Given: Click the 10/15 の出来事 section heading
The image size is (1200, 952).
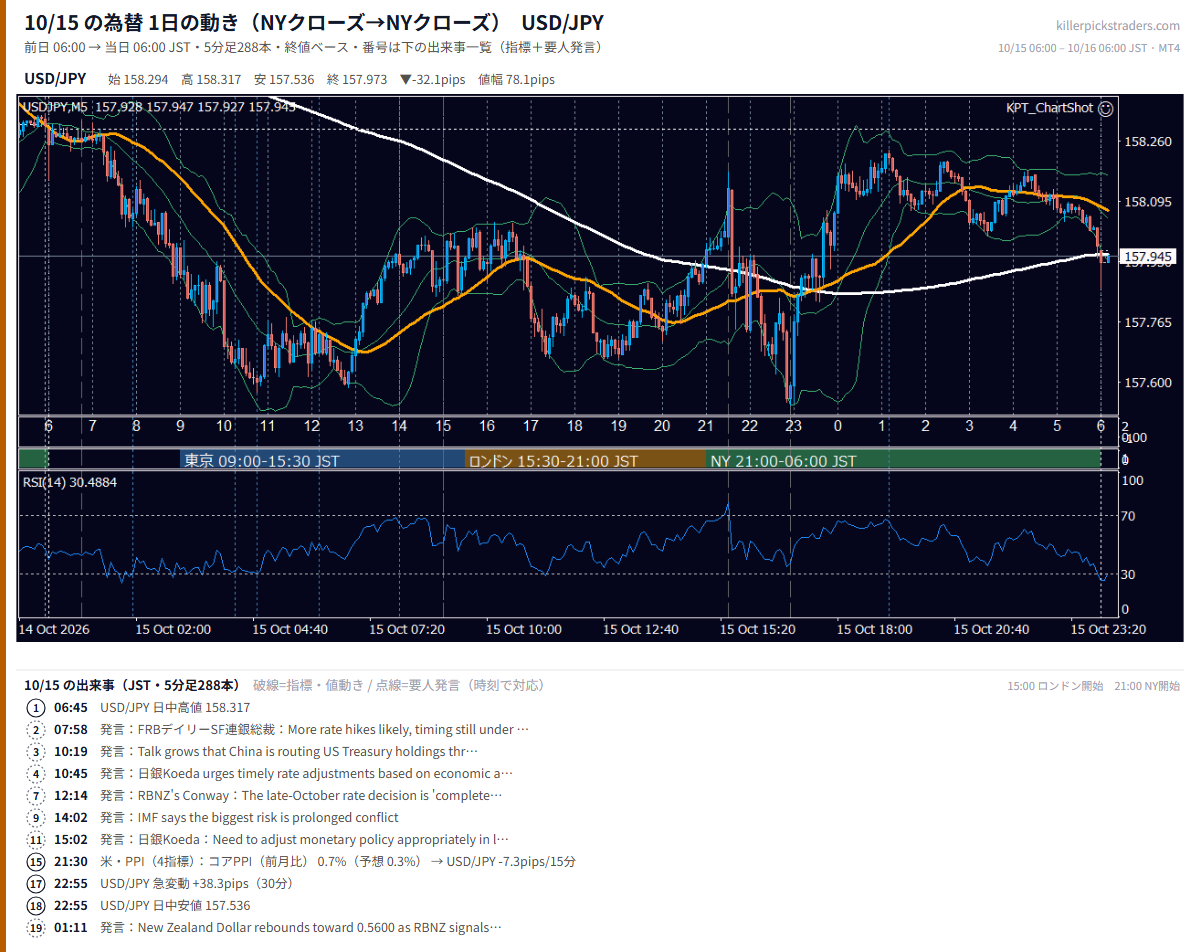Looking at the screenshot, I should pyautogui.click(x=132, y=685).
